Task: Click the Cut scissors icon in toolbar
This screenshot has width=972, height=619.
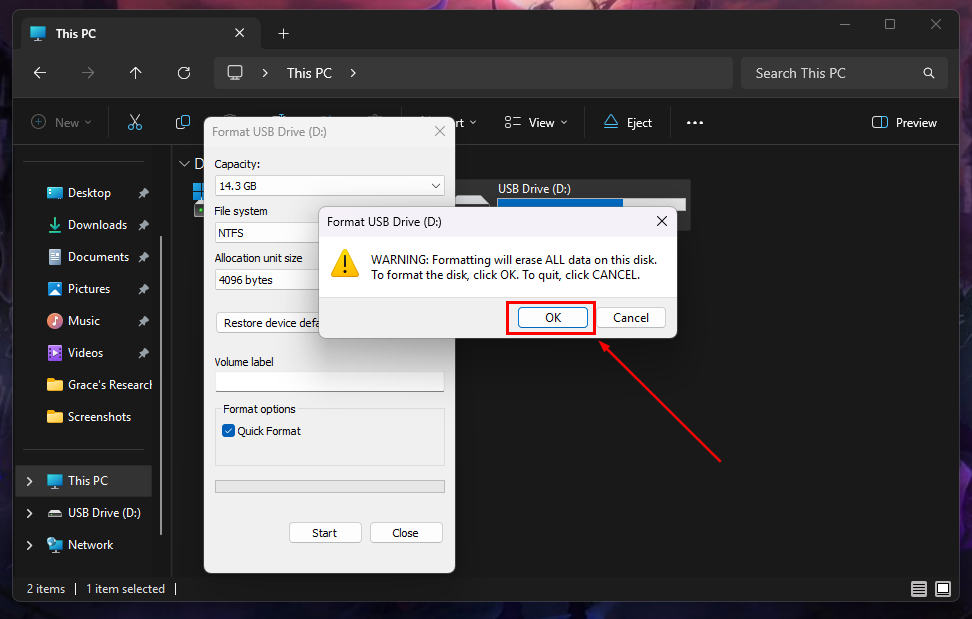Action: point(135,122)
